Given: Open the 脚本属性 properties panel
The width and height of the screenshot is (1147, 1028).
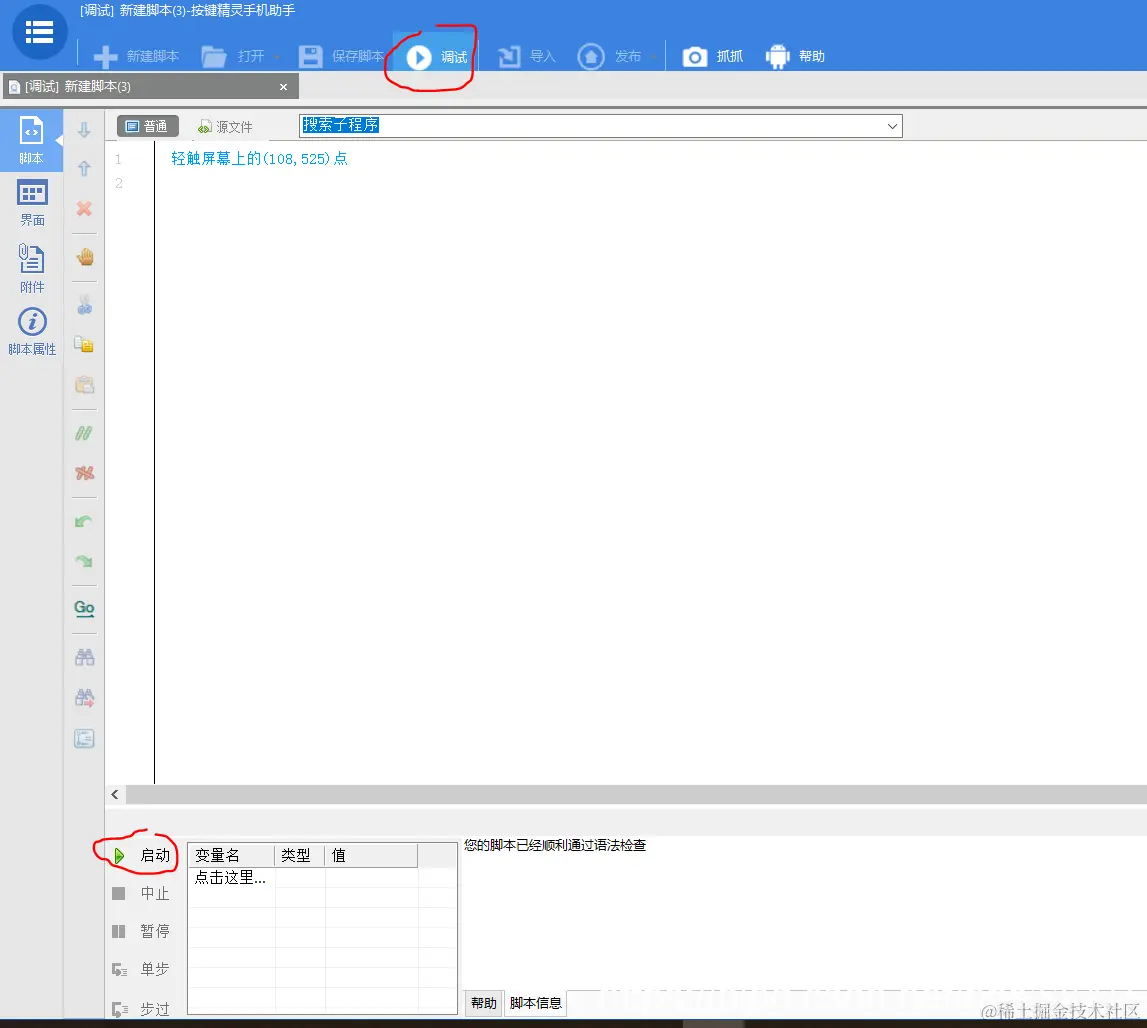Looking at the screenshot, I should point(31,331).
